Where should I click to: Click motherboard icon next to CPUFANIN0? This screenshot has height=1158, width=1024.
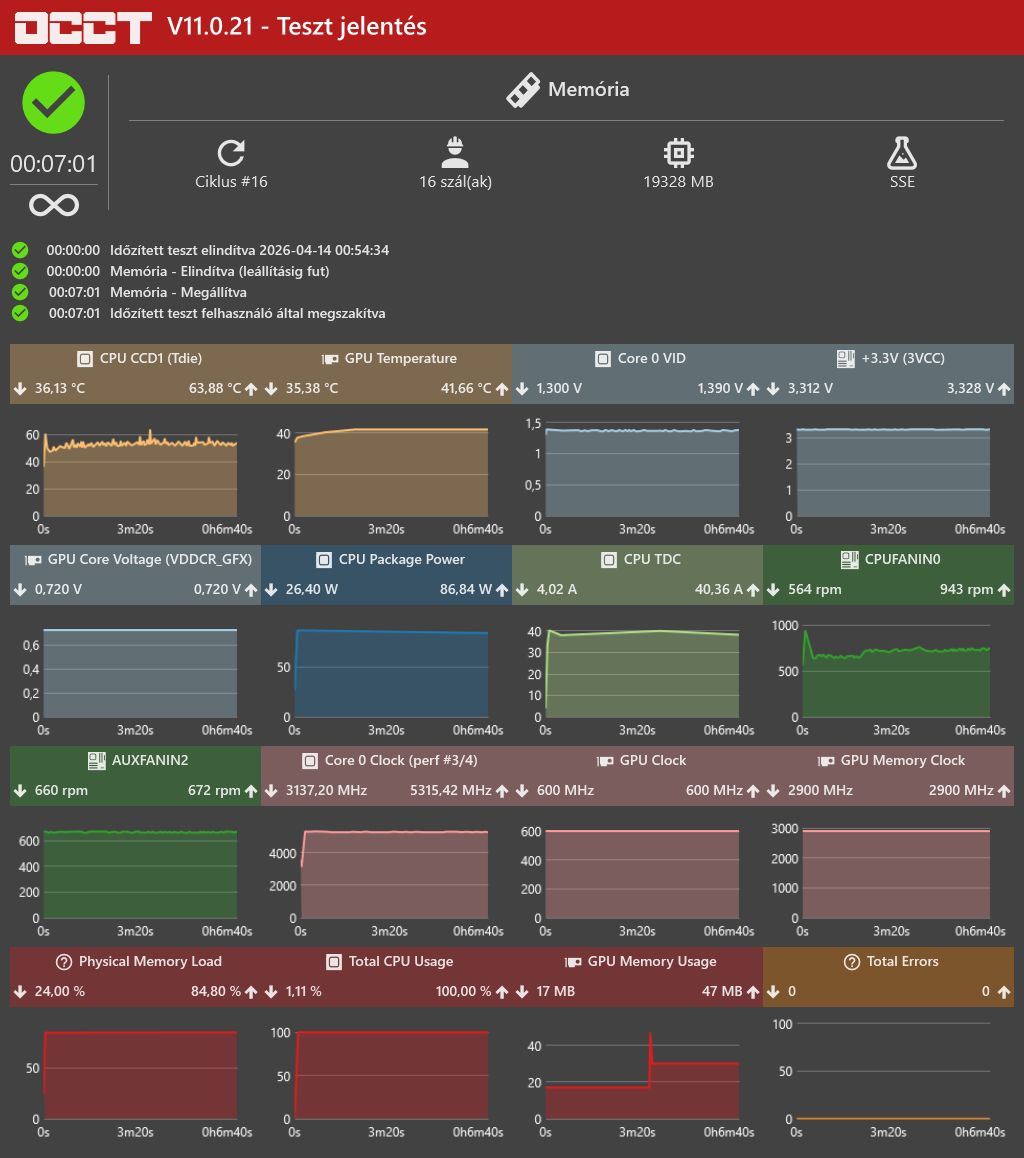849,560
